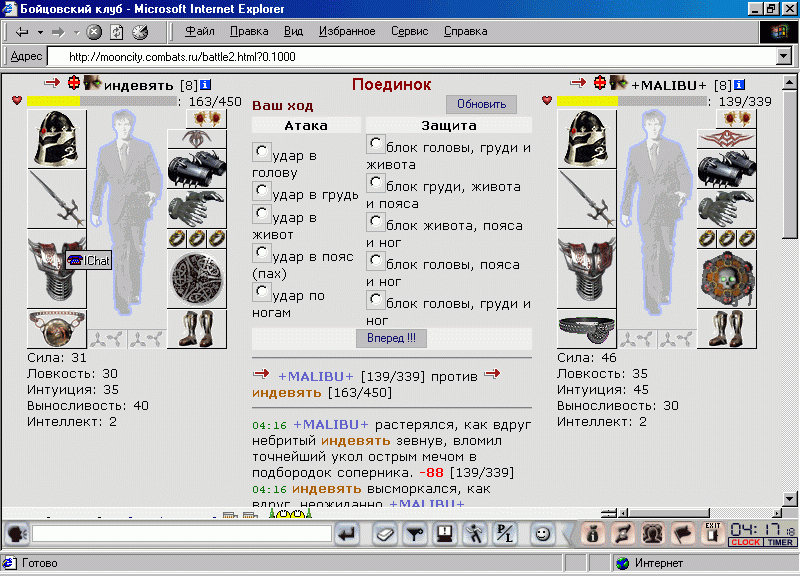Select 'блок головы, груди и живота'

coord(376,143)
